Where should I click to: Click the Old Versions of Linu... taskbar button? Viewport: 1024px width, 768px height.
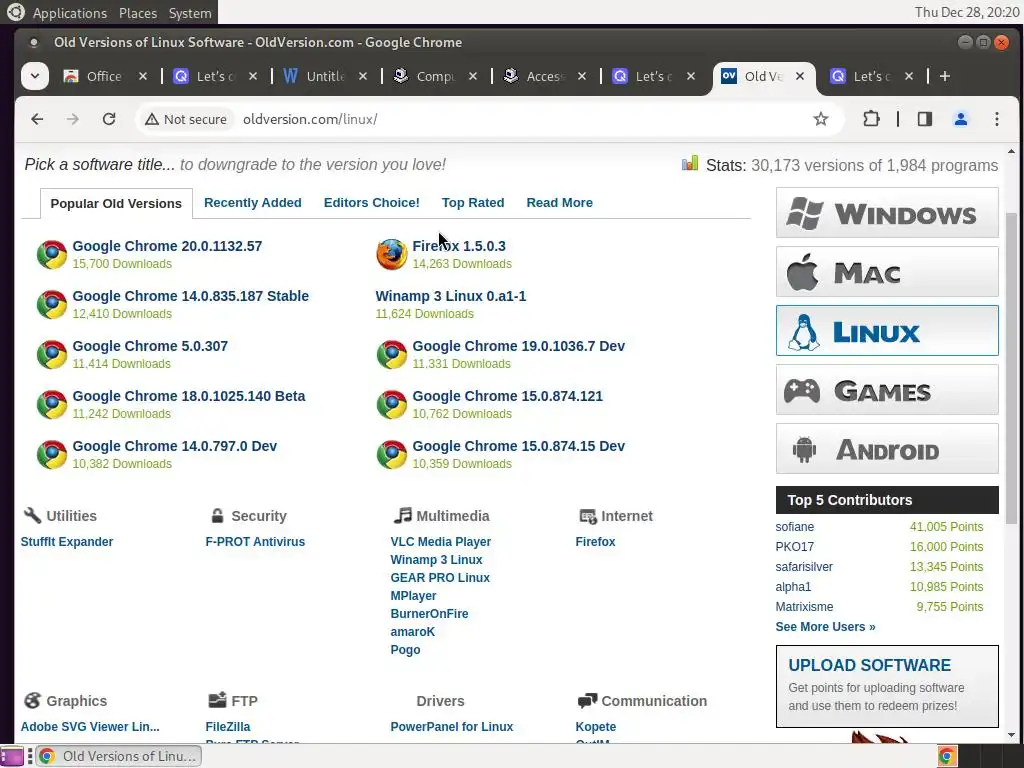[118, 756]
